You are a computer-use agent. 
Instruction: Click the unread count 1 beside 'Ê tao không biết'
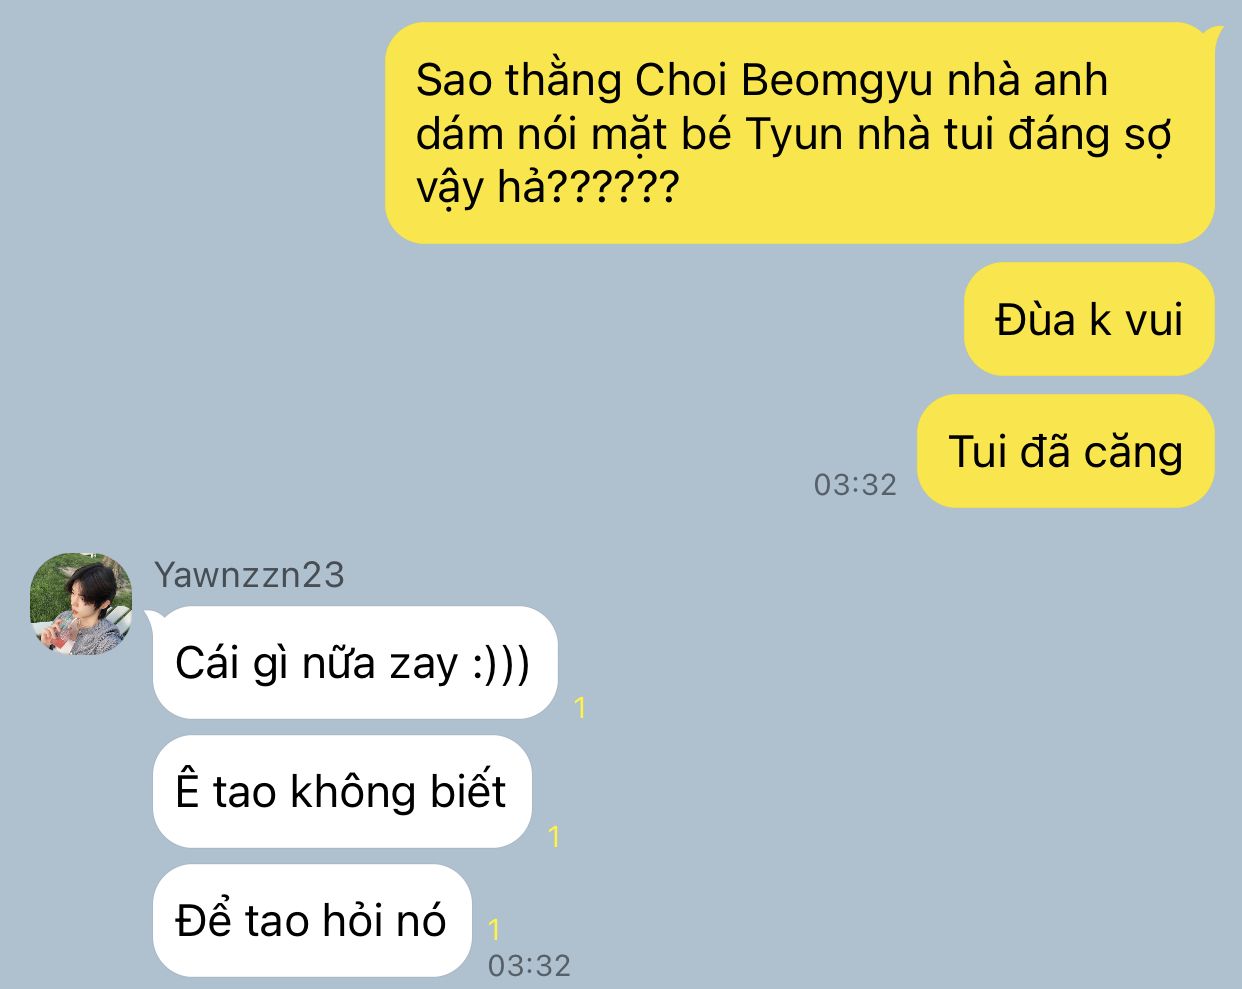[554, 836]
